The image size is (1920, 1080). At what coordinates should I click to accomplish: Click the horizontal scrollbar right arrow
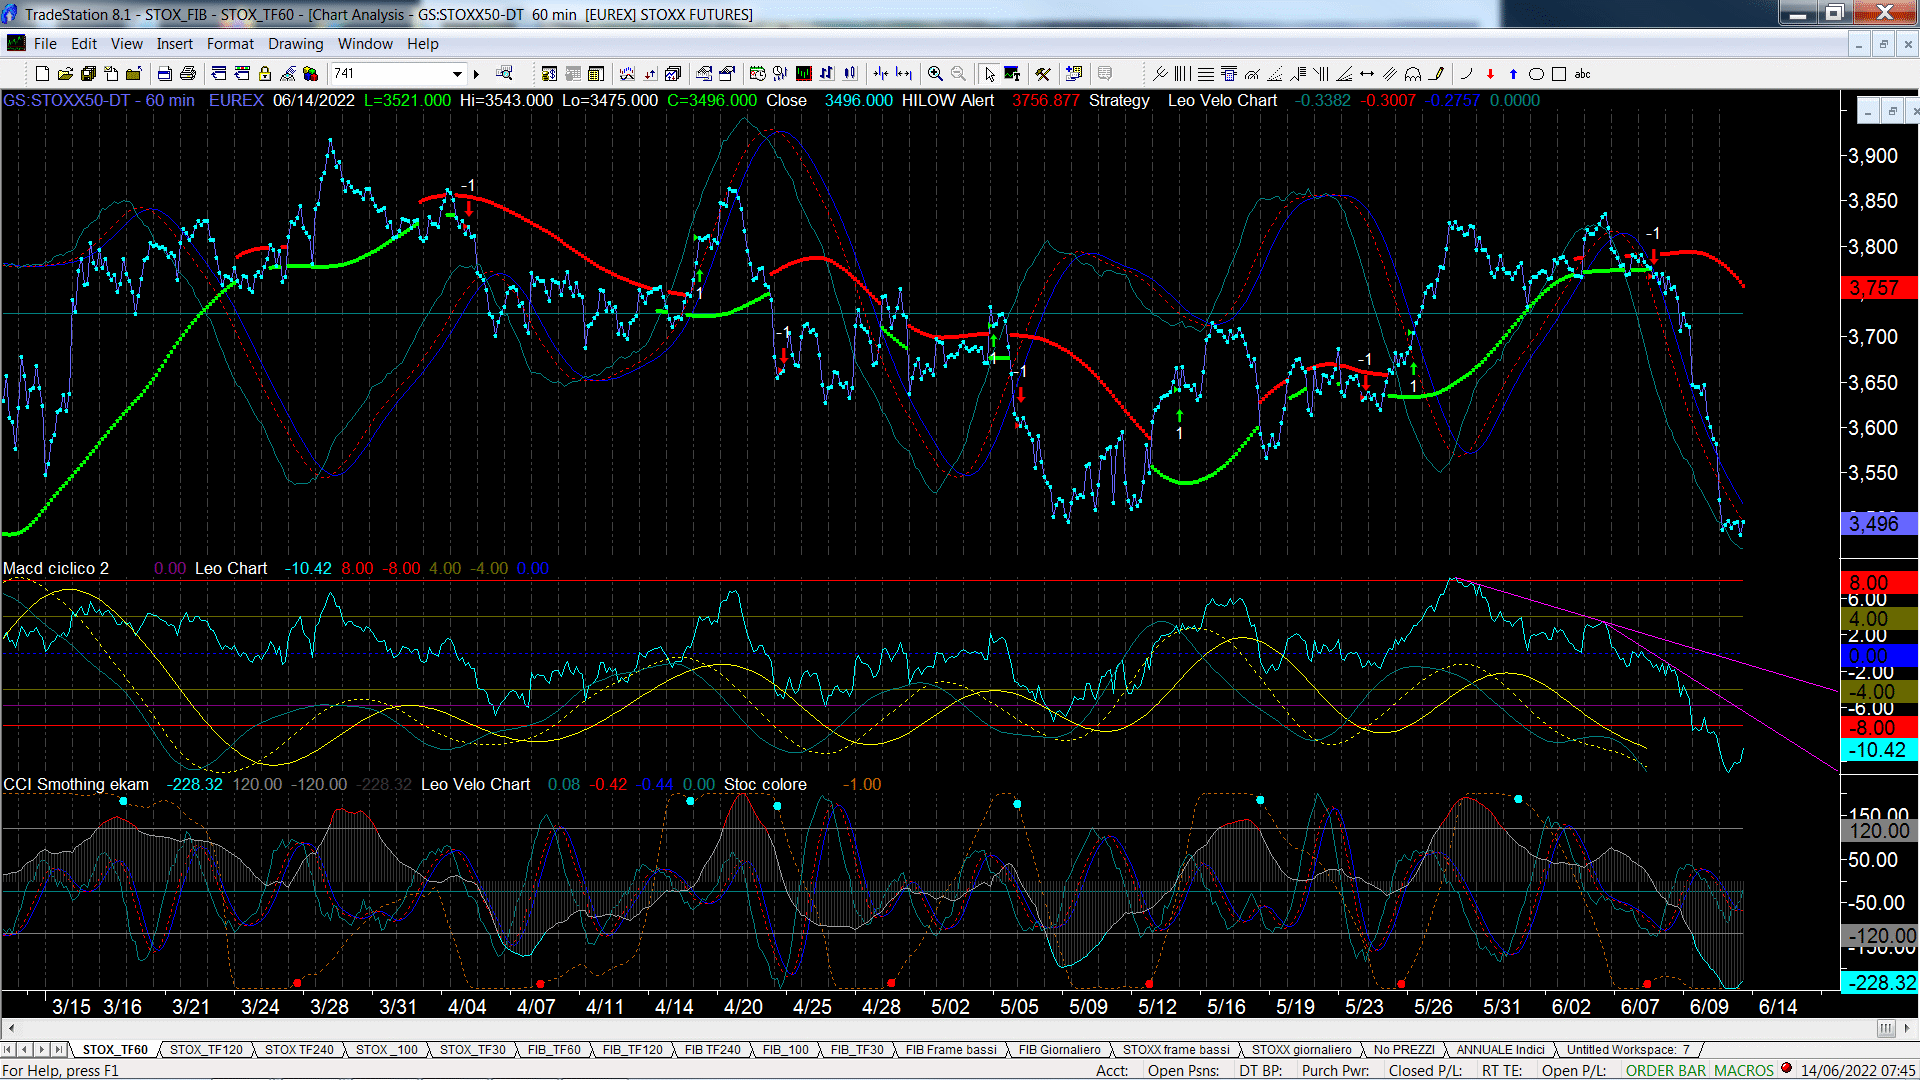click(1908, 1028)
